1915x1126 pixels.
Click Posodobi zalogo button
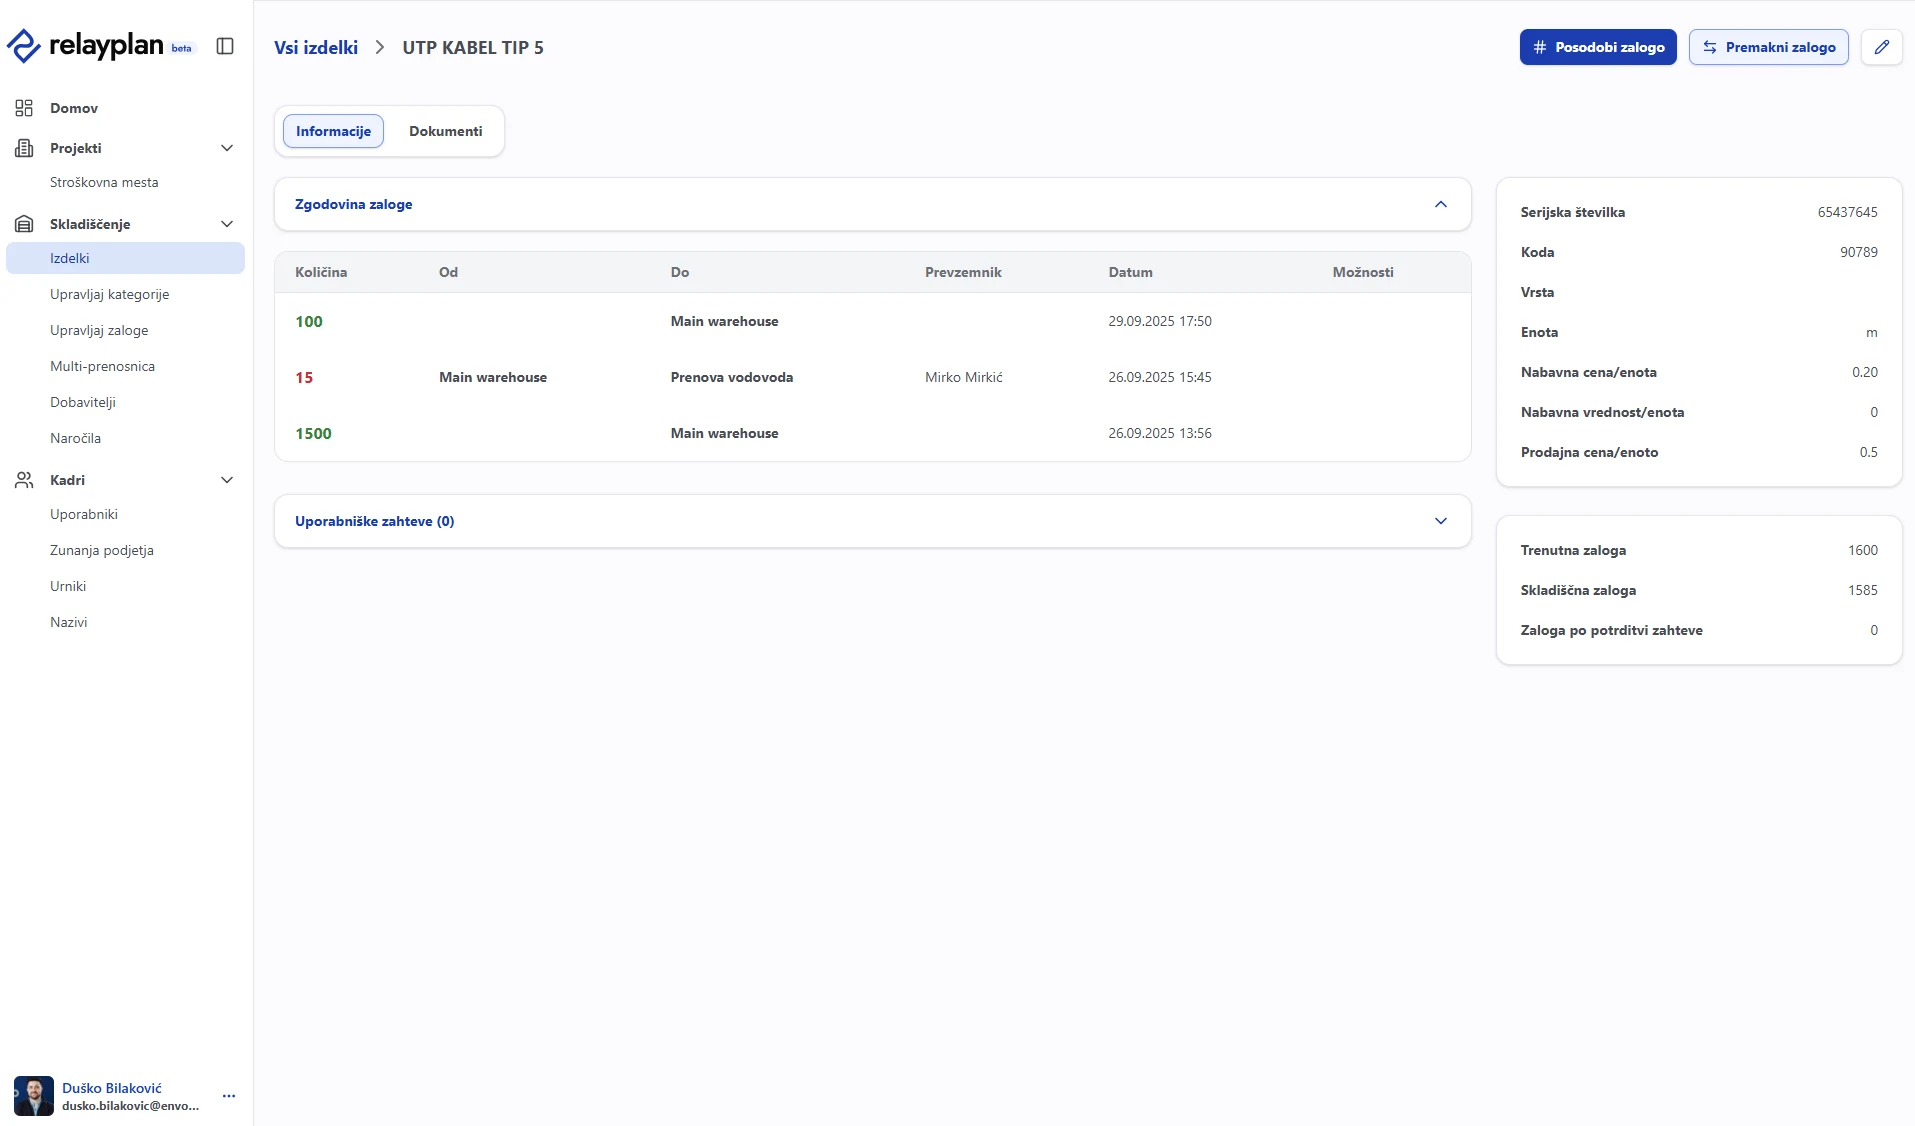pyautogui.click(x=1598, y=47)
